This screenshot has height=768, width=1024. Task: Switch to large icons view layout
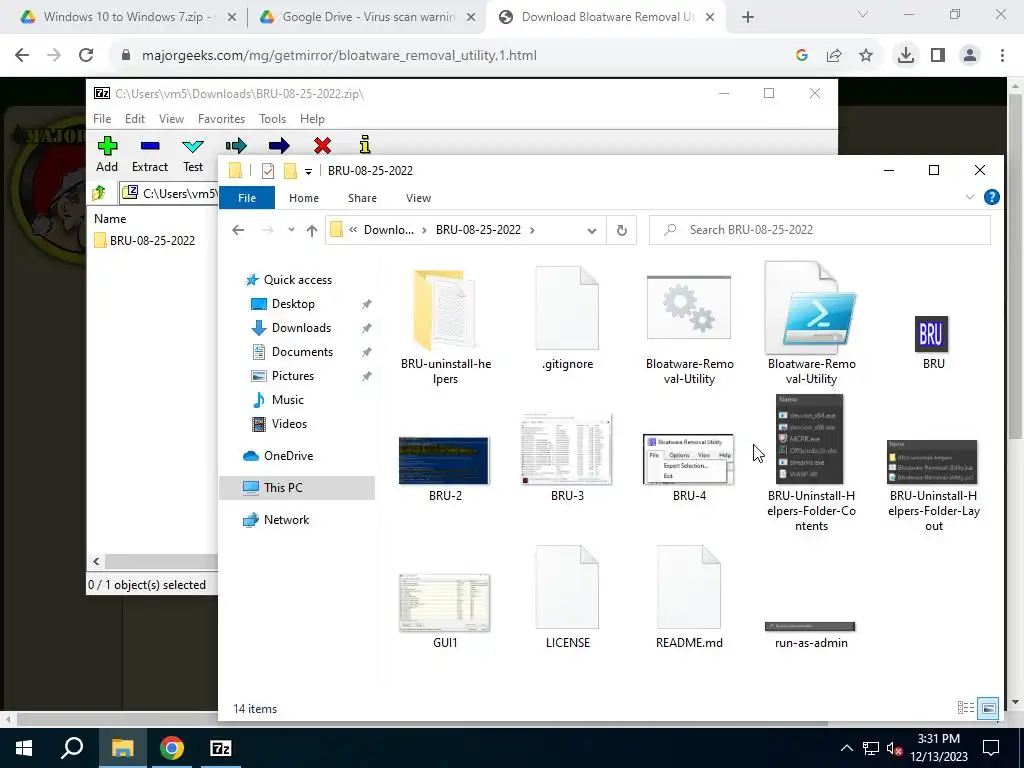[989, 708]
